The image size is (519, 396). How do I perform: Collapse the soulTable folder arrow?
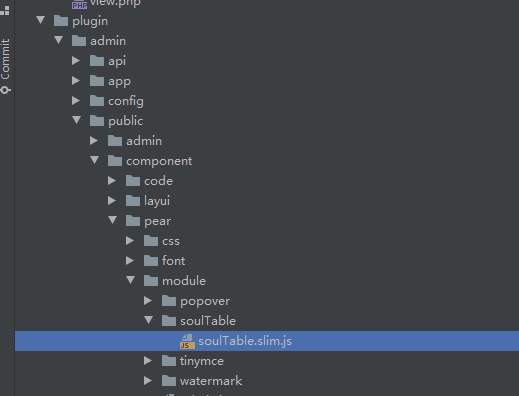click(149, 320)
